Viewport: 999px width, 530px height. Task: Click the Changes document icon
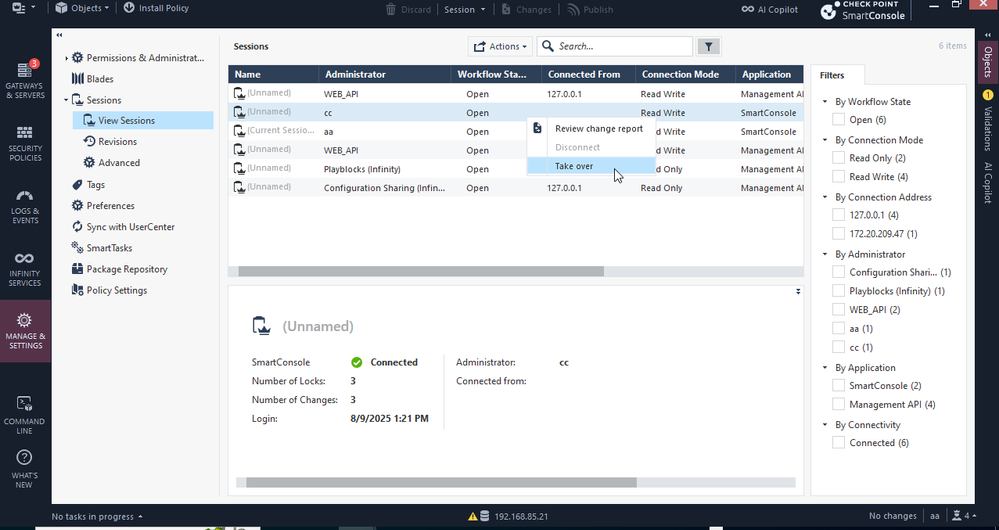tap(506, 9)
